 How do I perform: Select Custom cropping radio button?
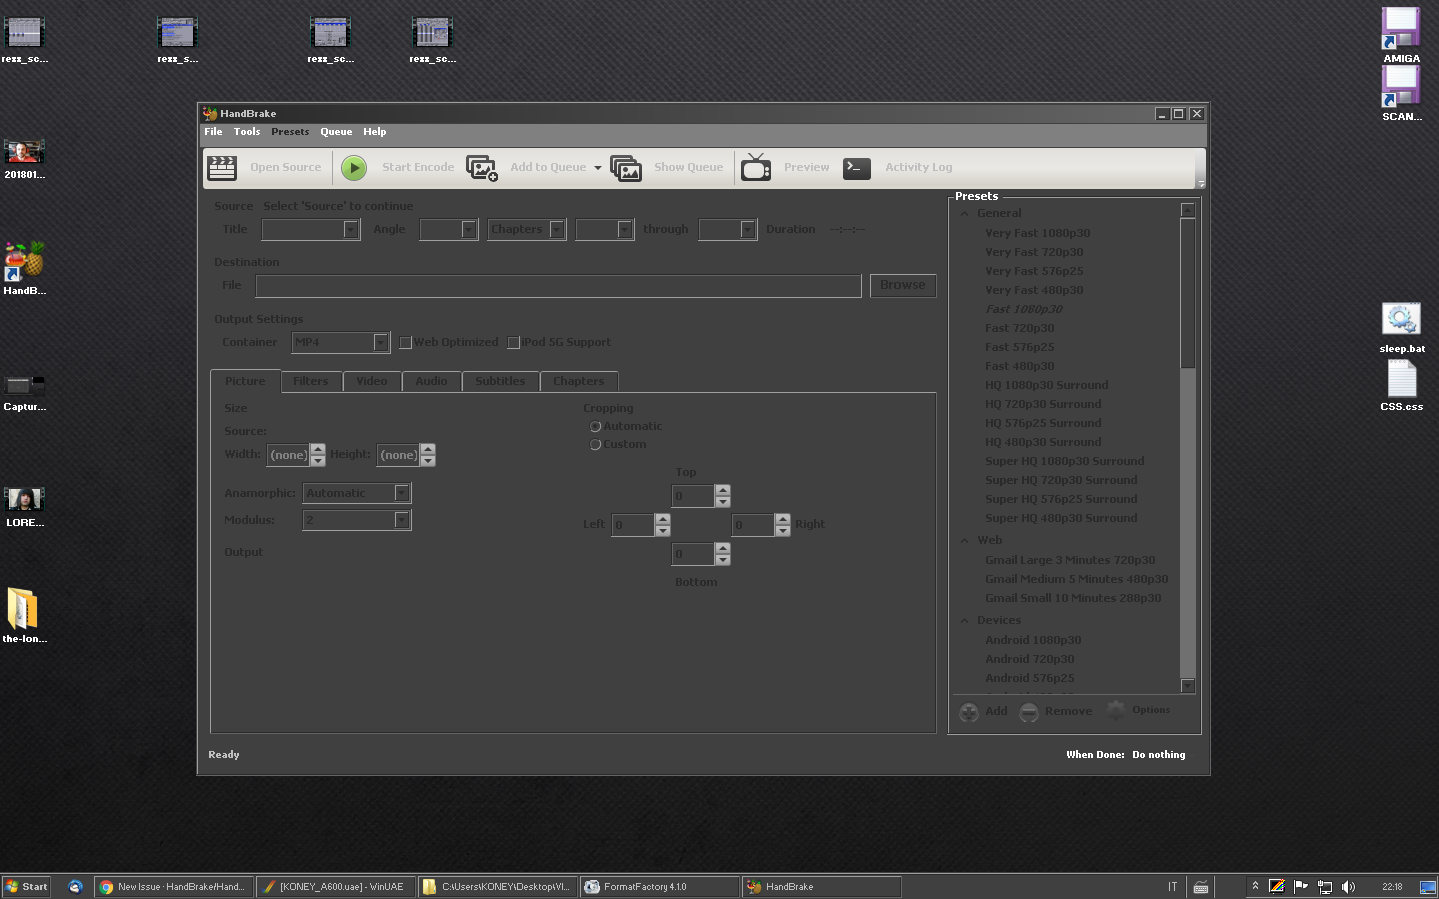[595, 444]
